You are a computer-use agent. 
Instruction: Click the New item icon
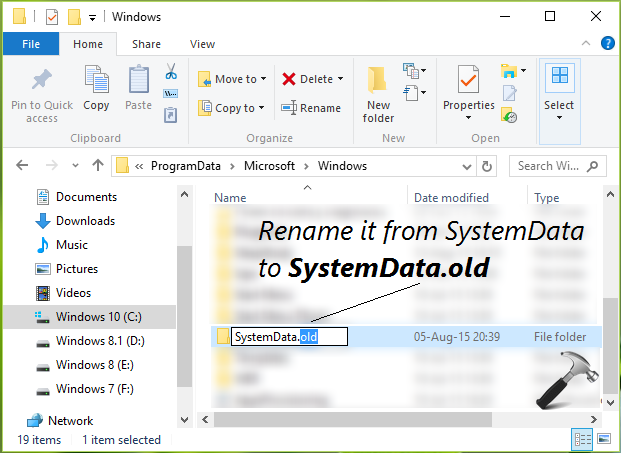tap(411, 71)
